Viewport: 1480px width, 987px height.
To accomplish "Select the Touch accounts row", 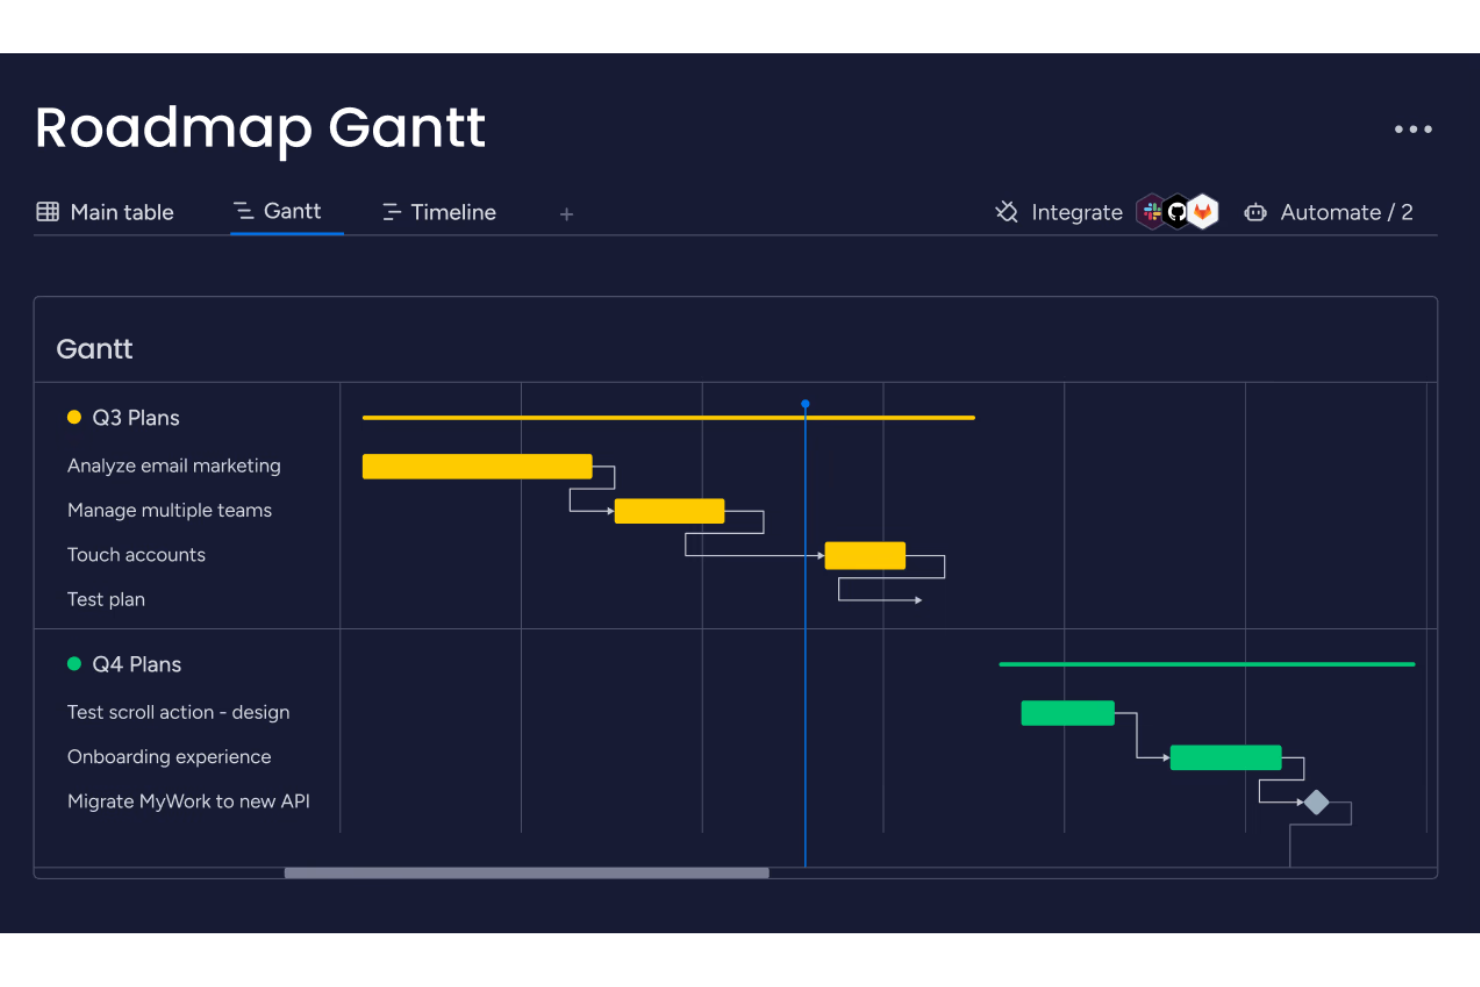I will click(136, 555).
